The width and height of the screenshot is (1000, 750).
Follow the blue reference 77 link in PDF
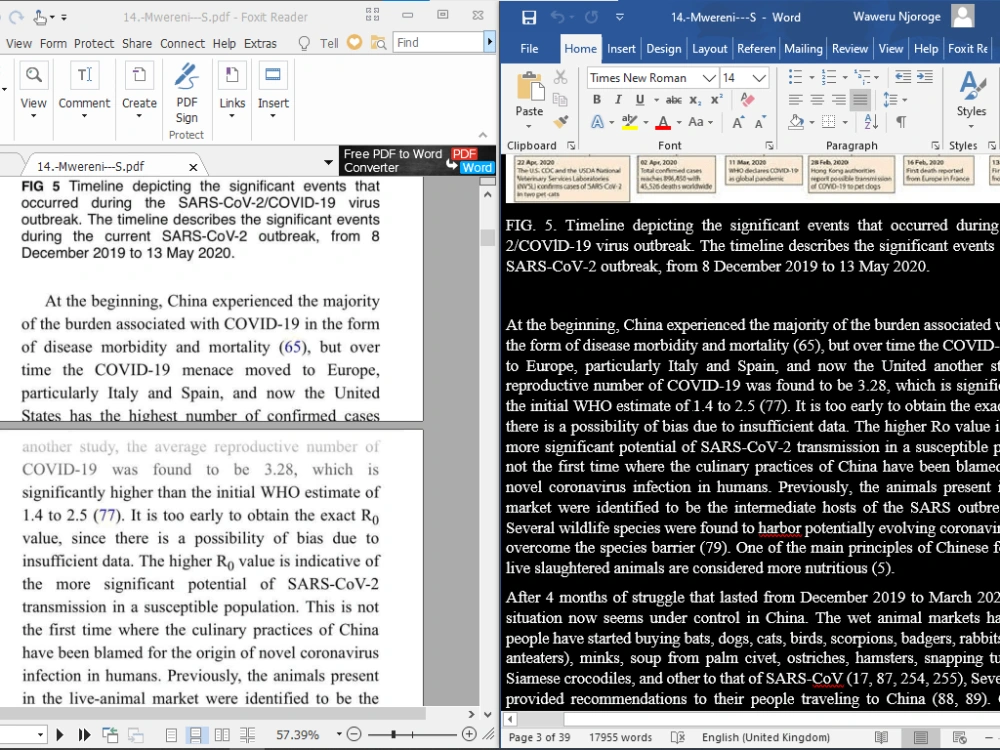pyautogui.click(x=107, y=515)
